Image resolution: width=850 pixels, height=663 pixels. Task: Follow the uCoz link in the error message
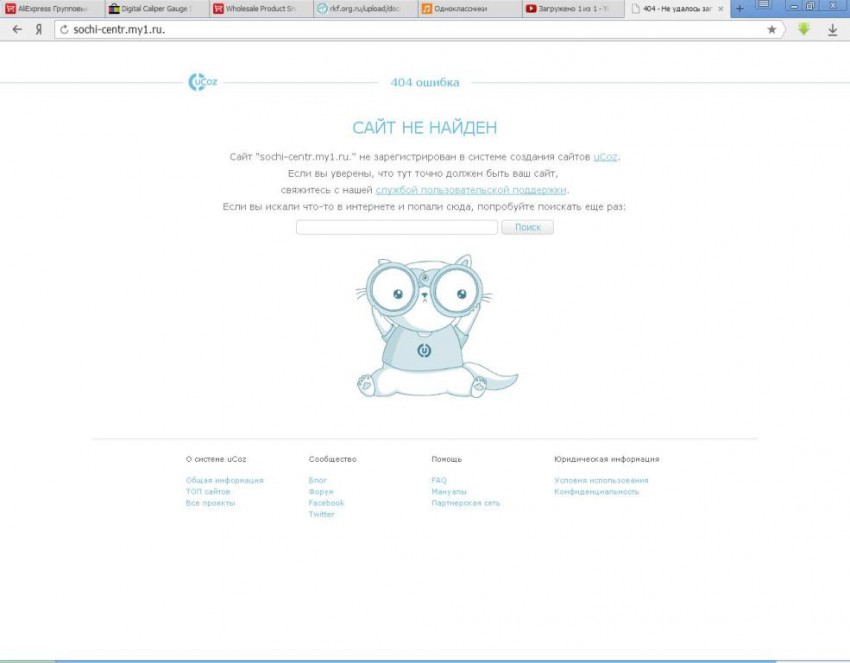606,157
